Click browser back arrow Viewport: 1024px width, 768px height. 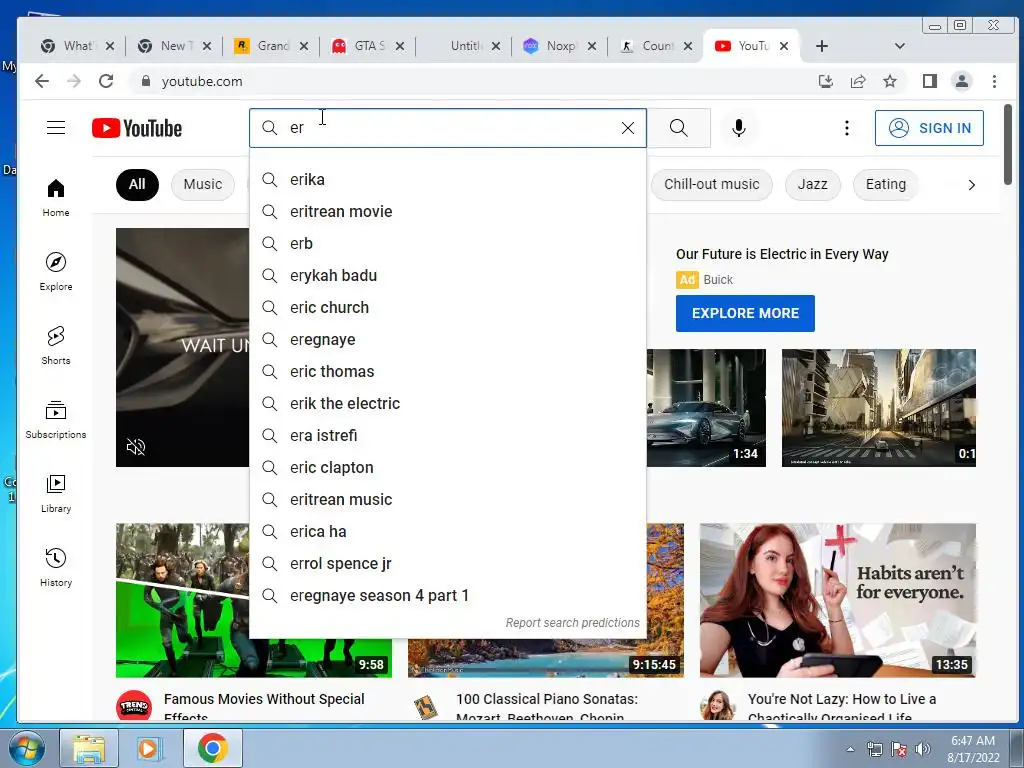tap(42, 81)
